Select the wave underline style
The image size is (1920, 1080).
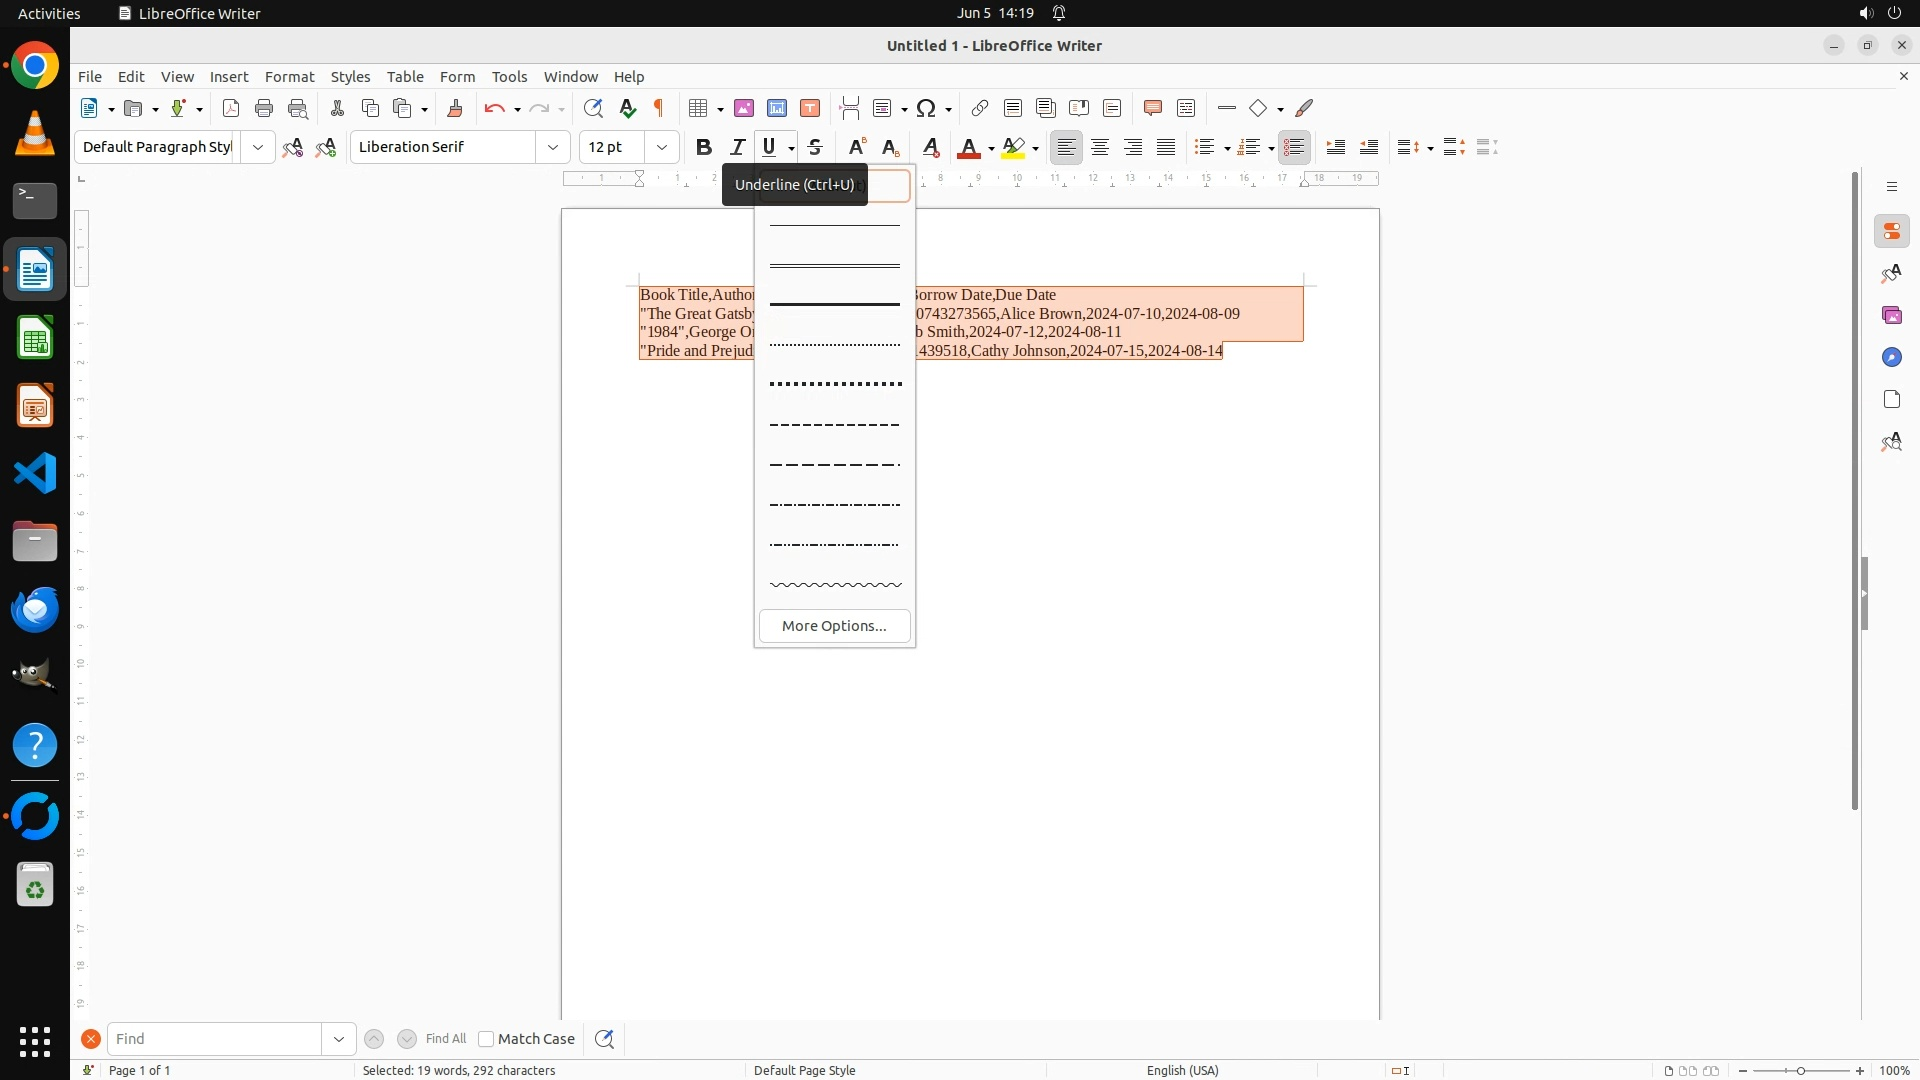[835, 585]
